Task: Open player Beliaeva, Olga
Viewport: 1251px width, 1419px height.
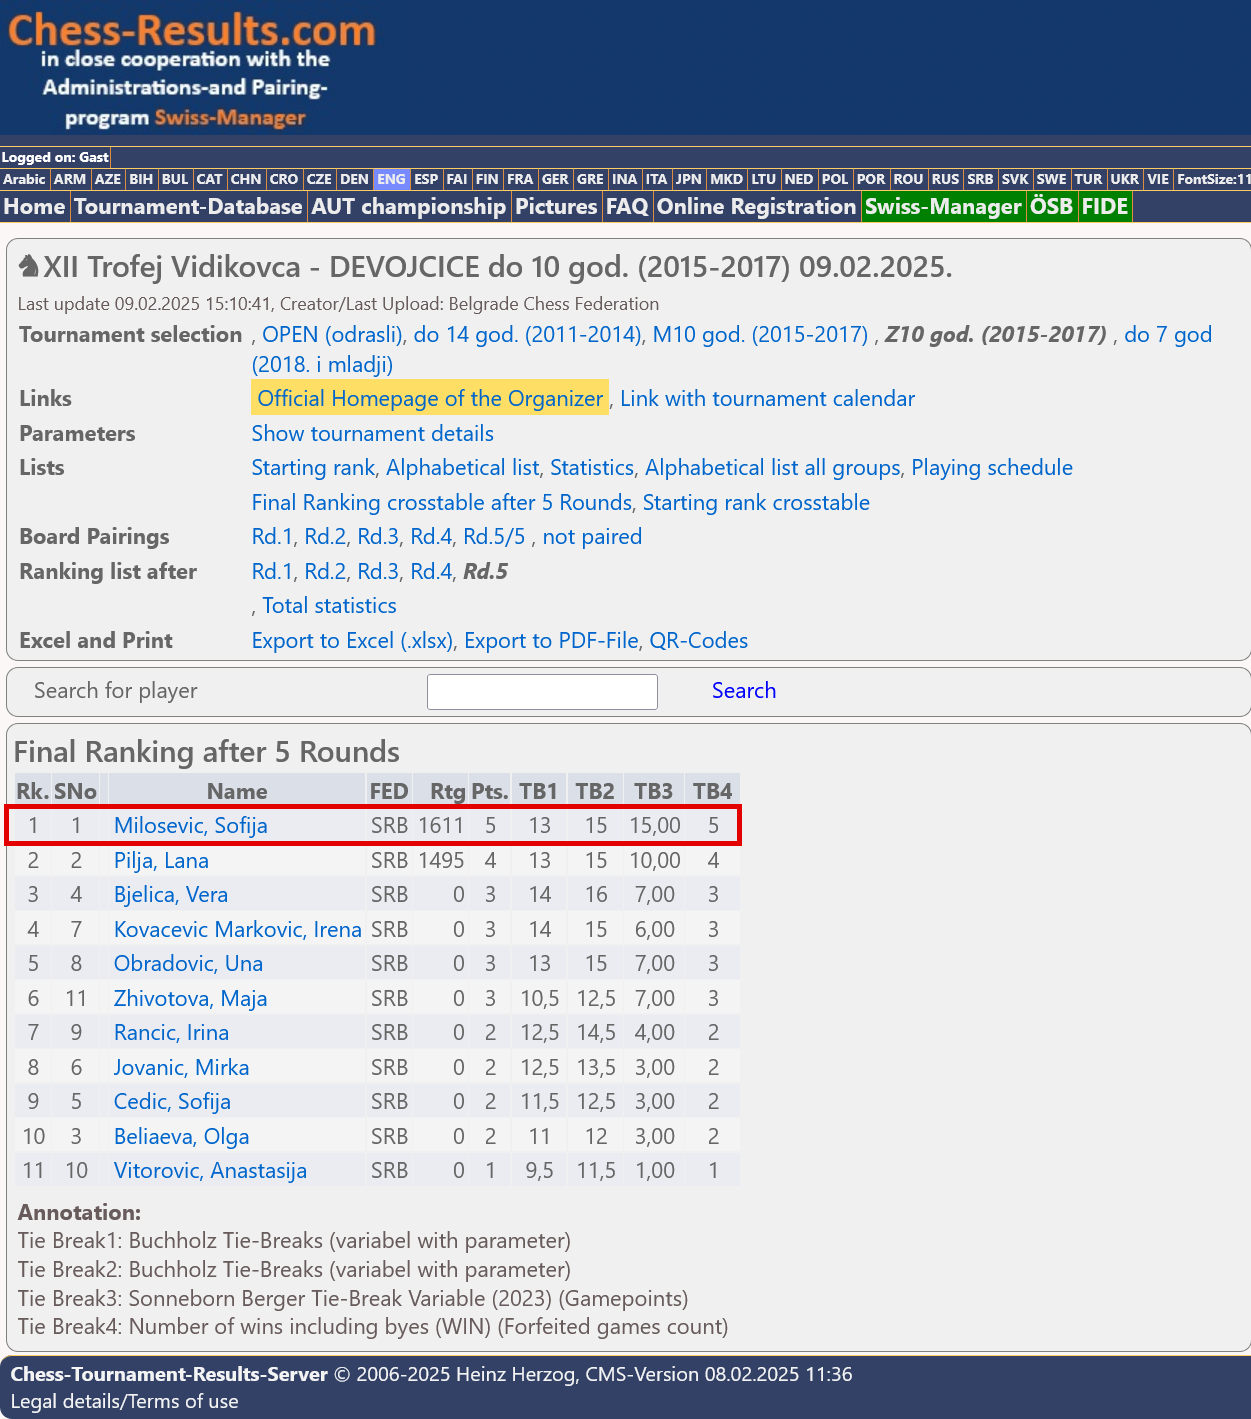Action: (181, 1137)
